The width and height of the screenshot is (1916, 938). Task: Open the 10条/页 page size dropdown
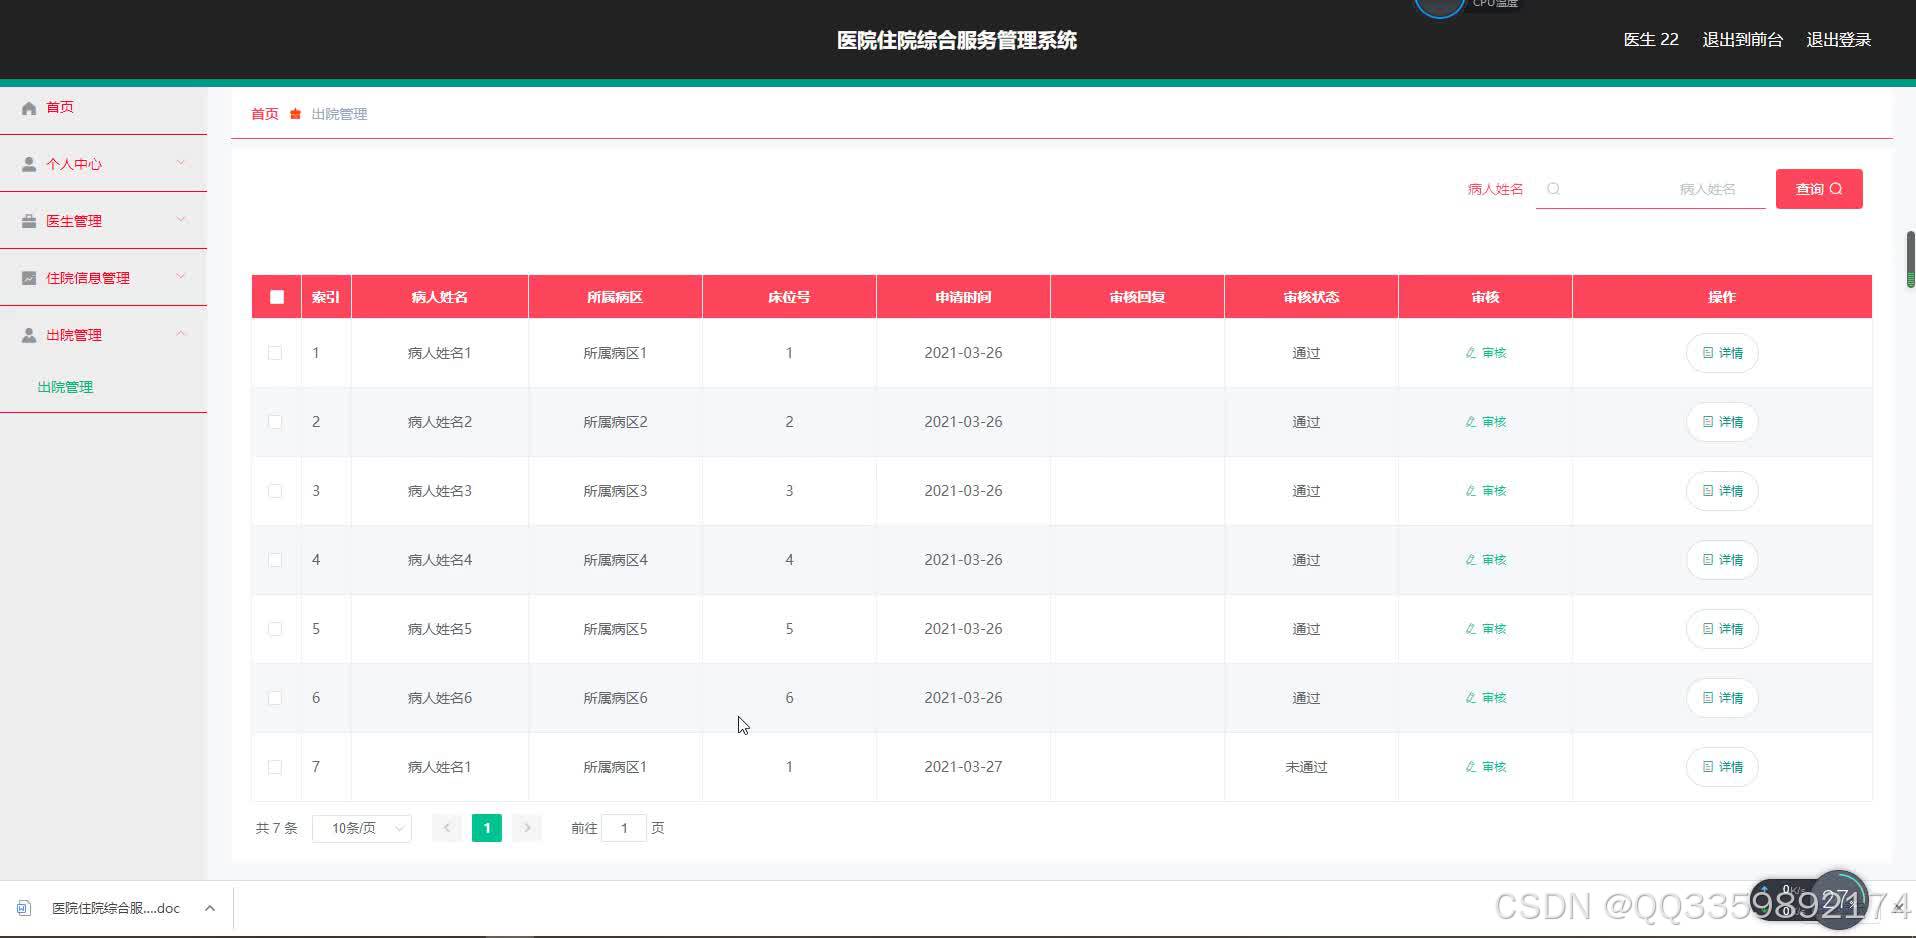pos(362,828)
